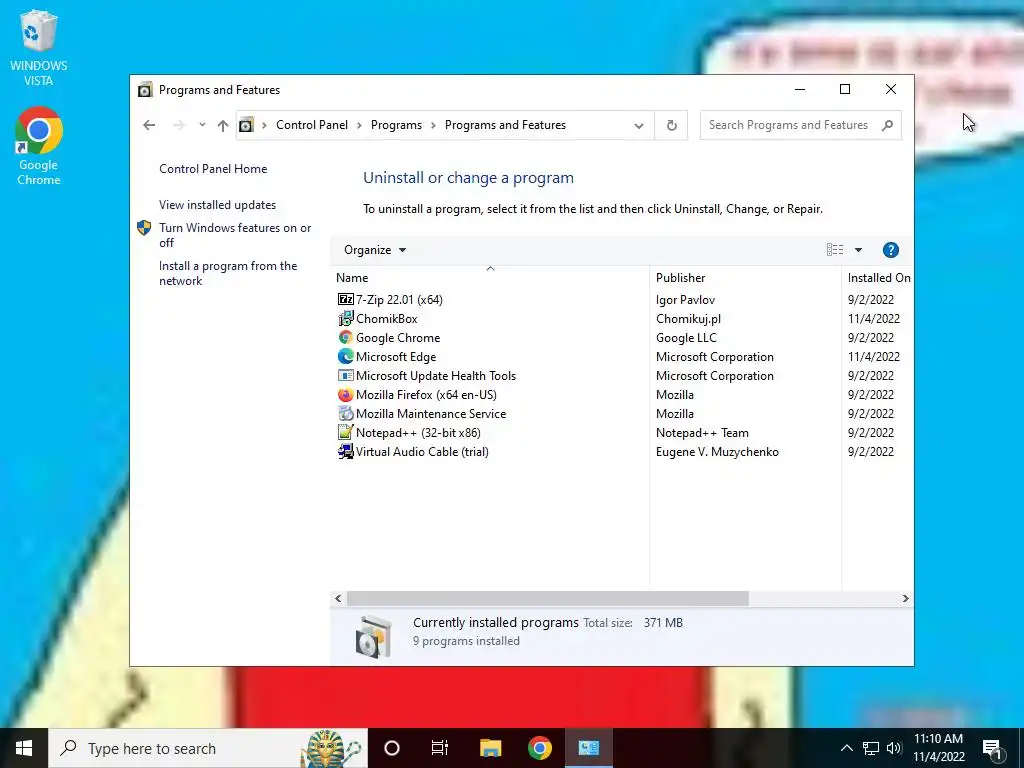
Task: Go back with the left arrow
Action: tap(149, 125)
